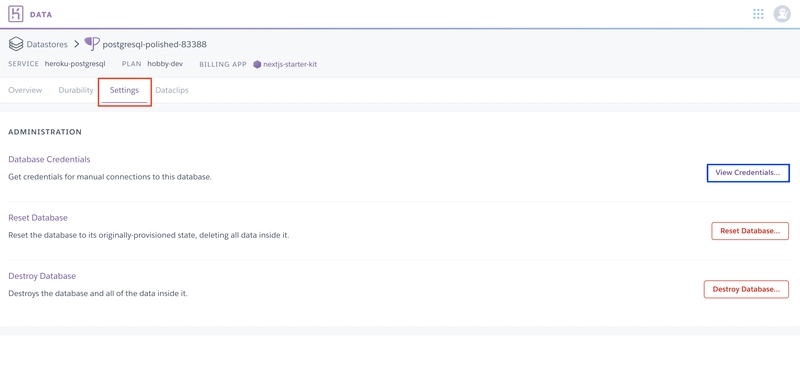This screenshot has height=366, width=800.
Task: Click the Reset Database button
Action: (x=750, y=231)
